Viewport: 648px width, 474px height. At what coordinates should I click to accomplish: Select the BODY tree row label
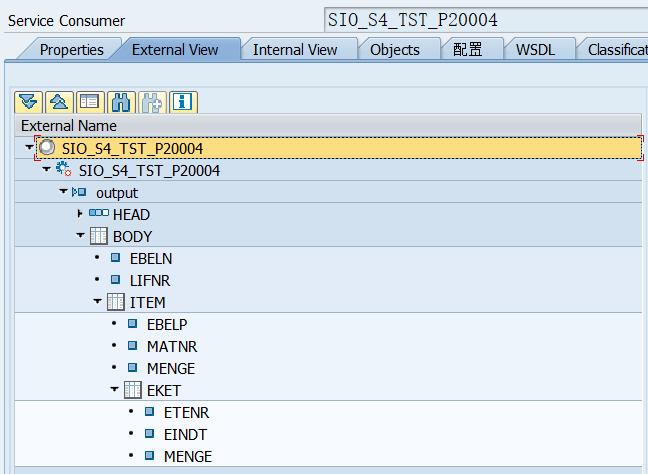[x=132, y=236]
